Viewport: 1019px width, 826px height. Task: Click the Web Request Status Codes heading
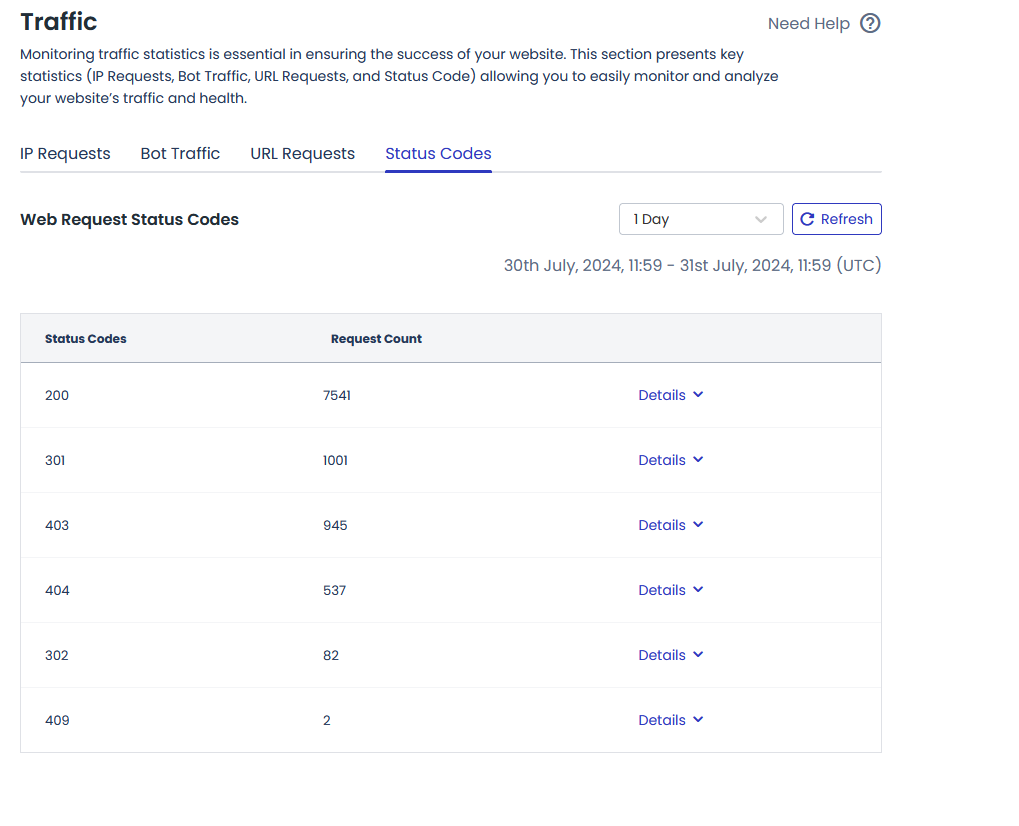coord(129,220)
